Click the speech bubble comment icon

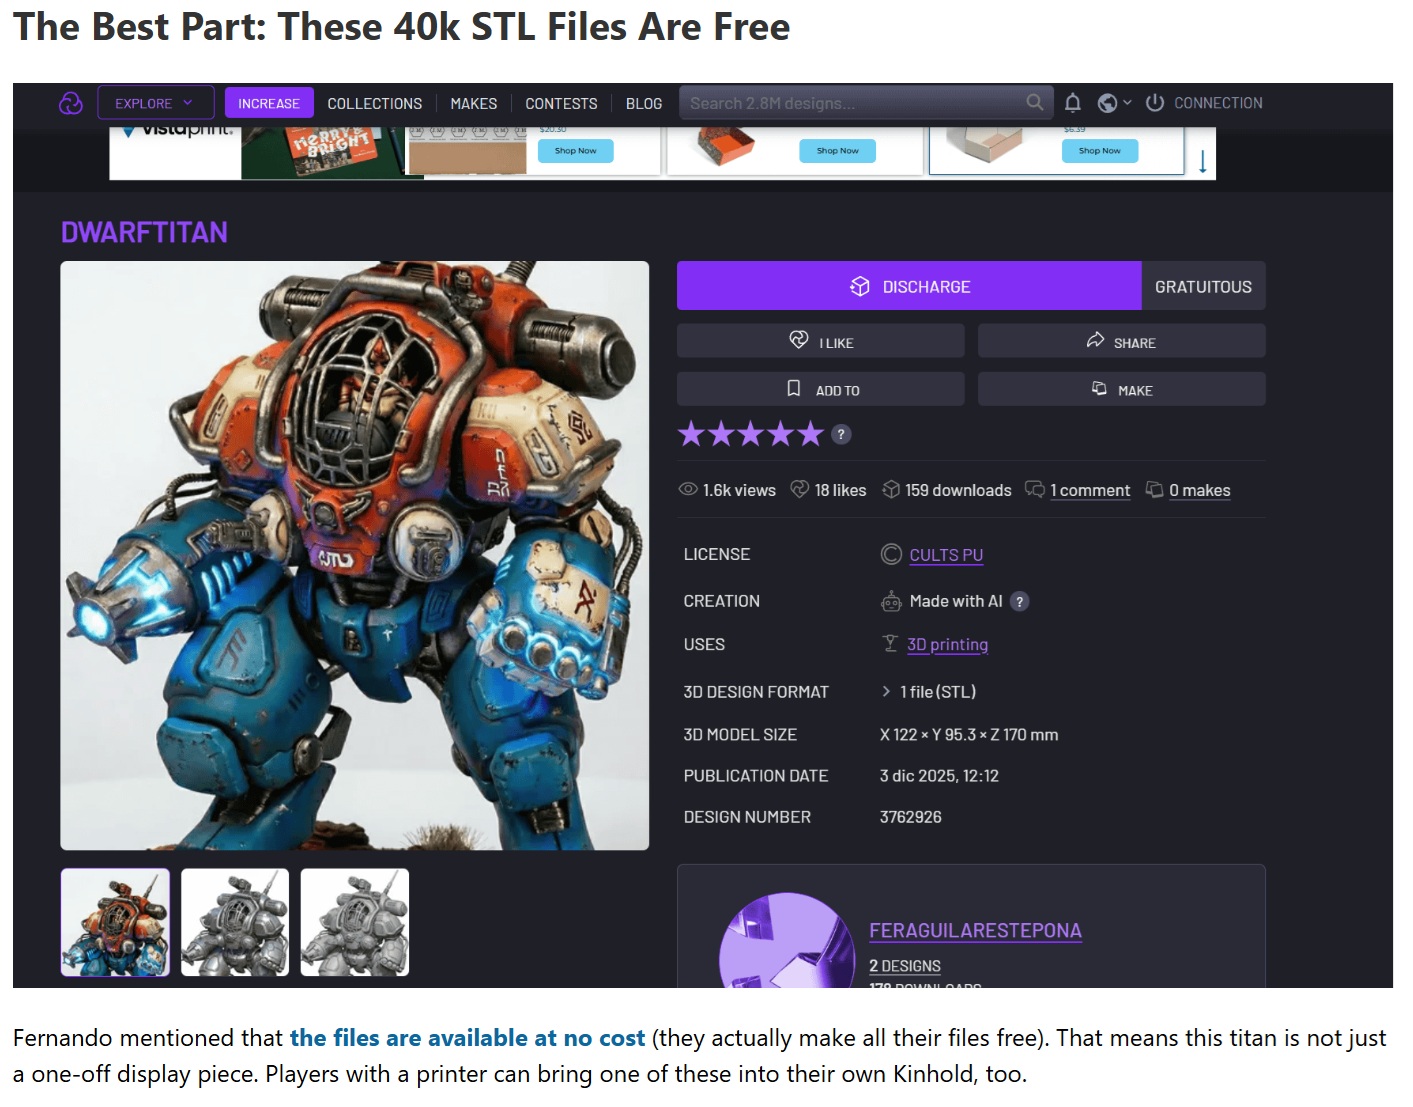pyautogui.click(x=1035, y=489)
